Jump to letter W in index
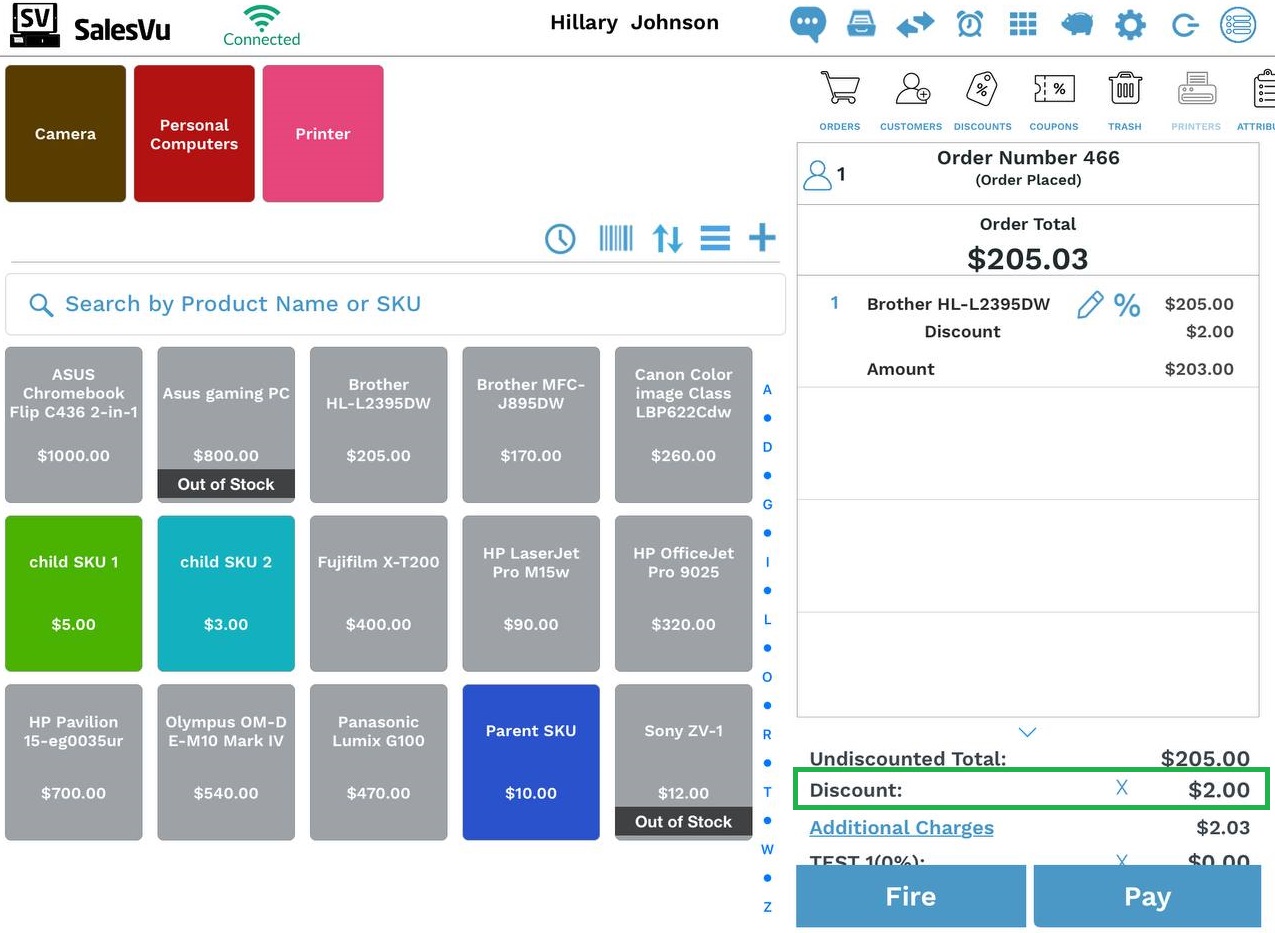1275x933 pixels. pyautogui.click(x=767, y=850)
